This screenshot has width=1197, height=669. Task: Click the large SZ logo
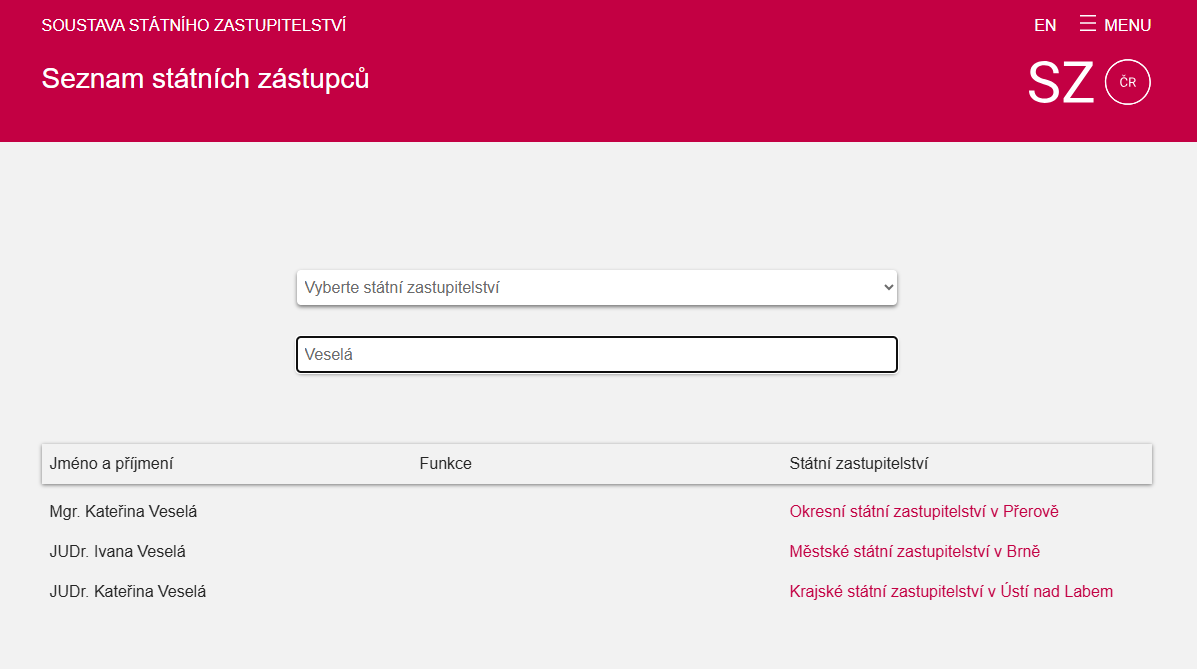[1060, 83]
